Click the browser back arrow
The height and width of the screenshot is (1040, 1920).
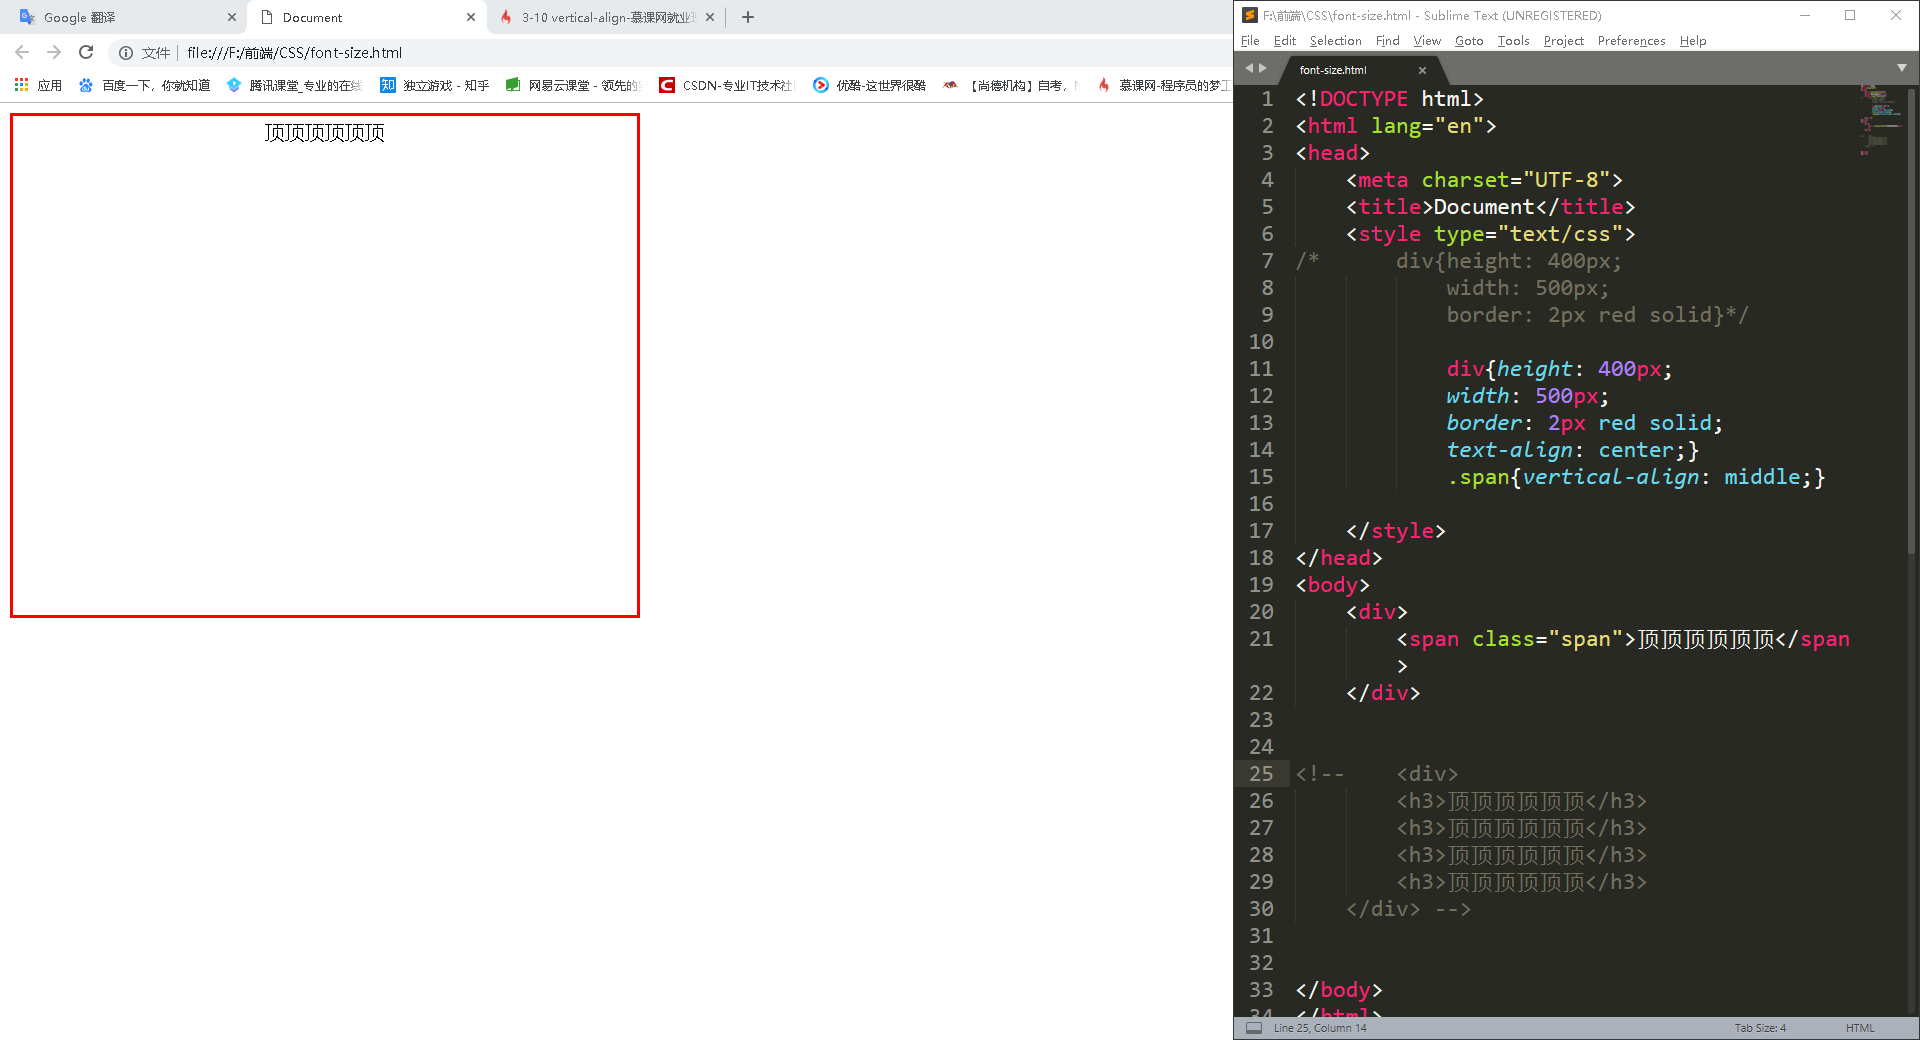point(22,53)
